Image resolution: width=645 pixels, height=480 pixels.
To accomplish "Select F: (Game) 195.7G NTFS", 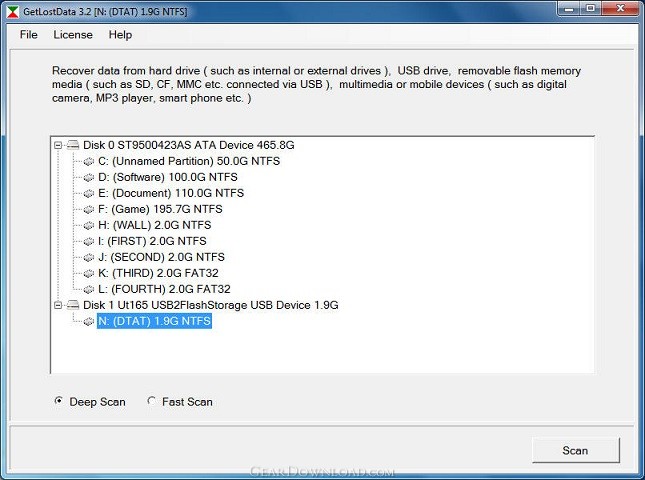I will pyautogui.click(x=160, y=209).
